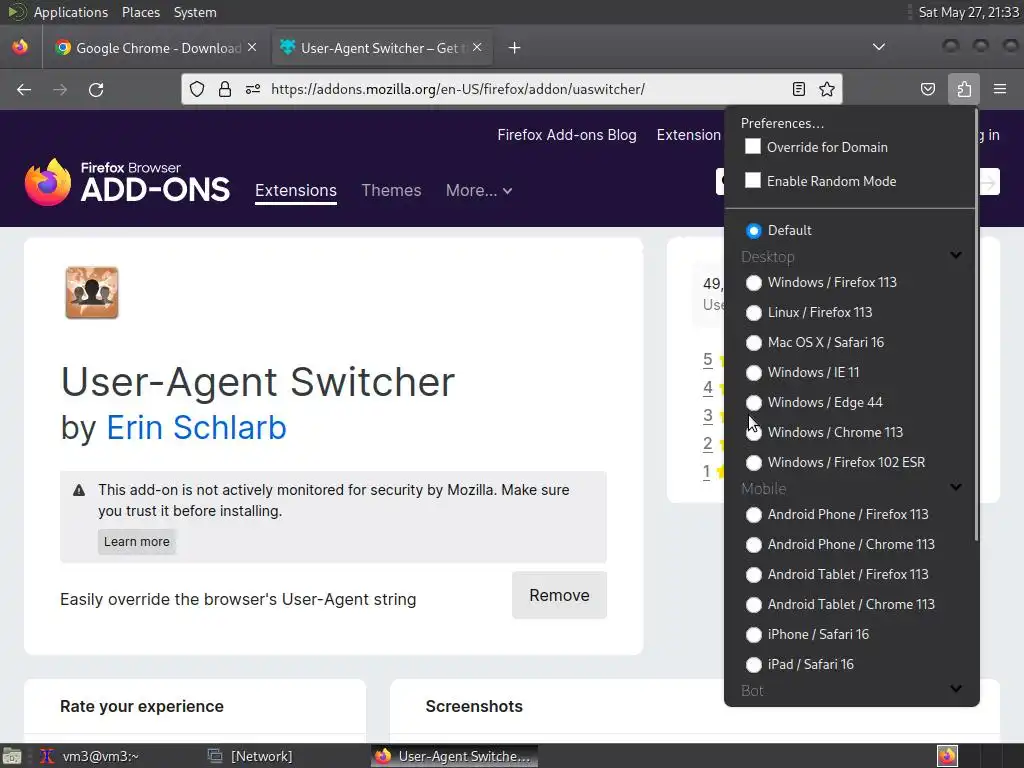Screen dimensions: 1024x768
Task: Select Linux / Firefox 113 user agent
Action: pos(754,313)
